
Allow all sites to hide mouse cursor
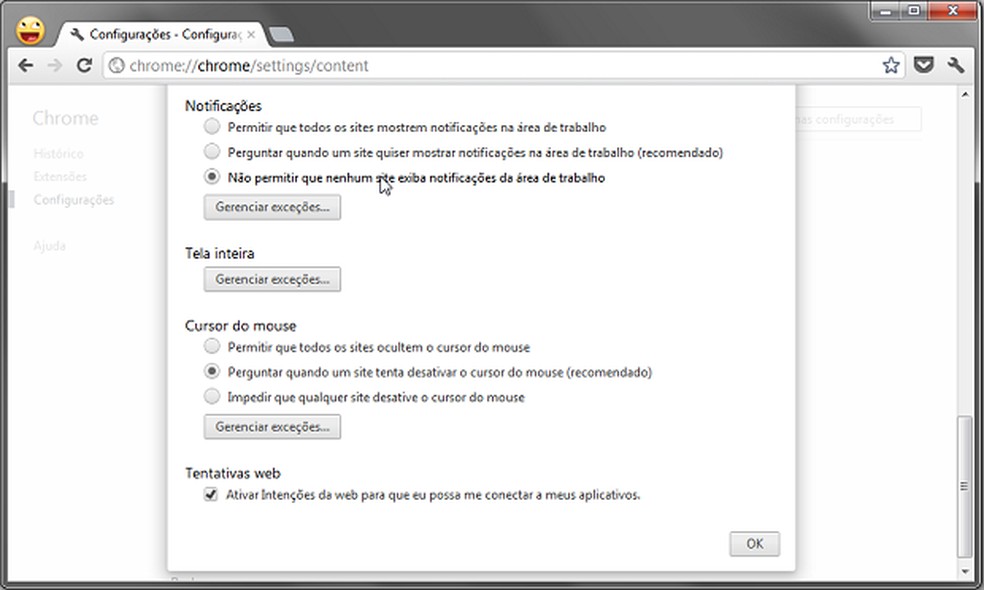(211, 346)
